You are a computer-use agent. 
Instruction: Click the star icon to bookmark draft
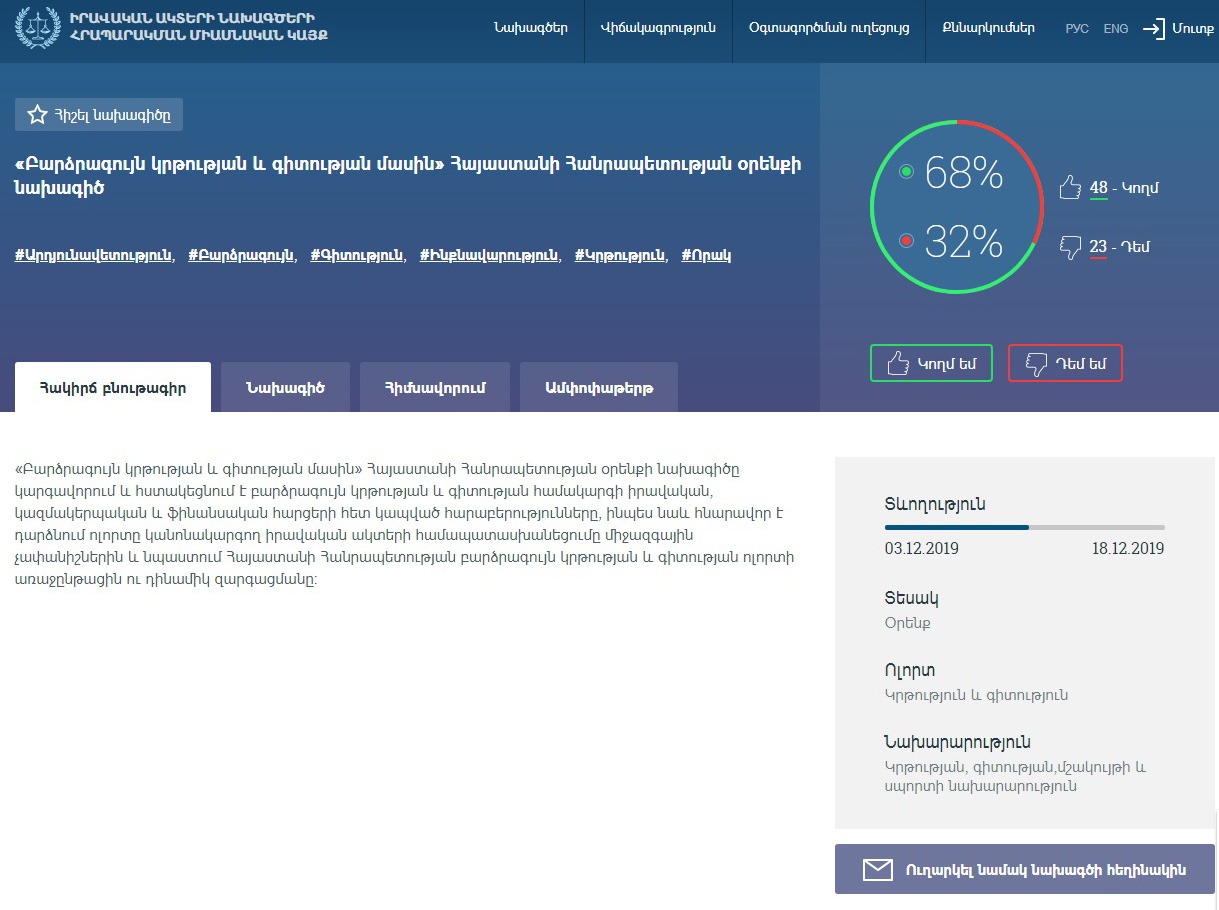tap(38, 115)
